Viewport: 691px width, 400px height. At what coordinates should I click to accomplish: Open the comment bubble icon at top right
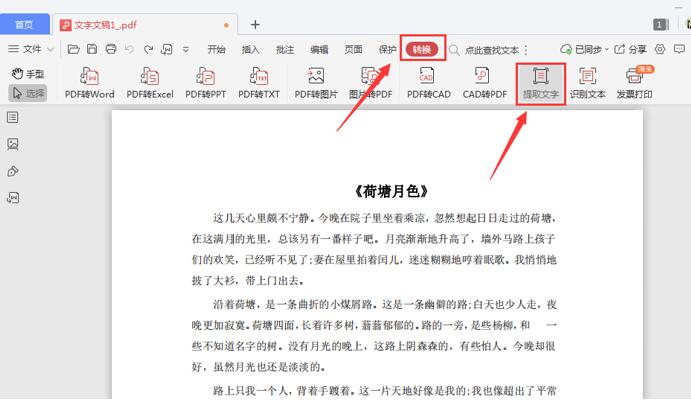point(679,49)
